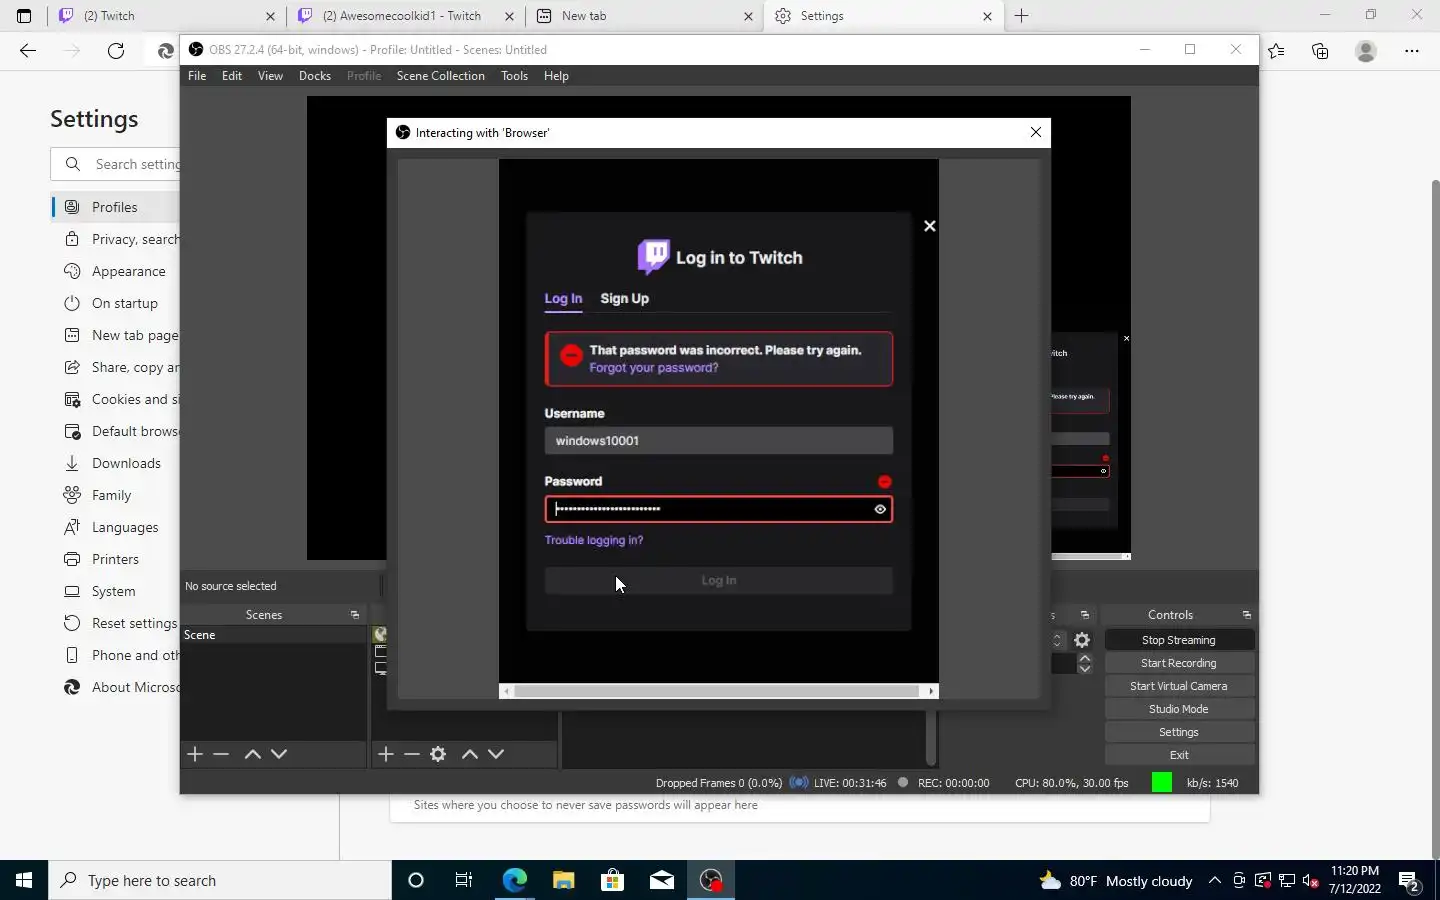Open the gear icon beside Controls panel
This screenshot has width=1440, height=900.
[x=1082, y=640]
